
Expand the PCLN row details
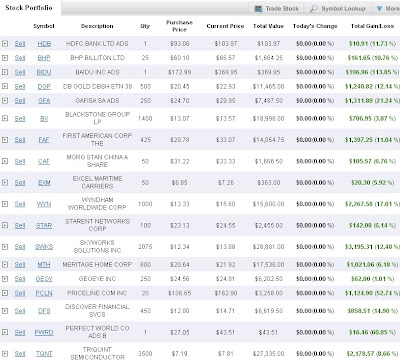[x=5, y=293]
